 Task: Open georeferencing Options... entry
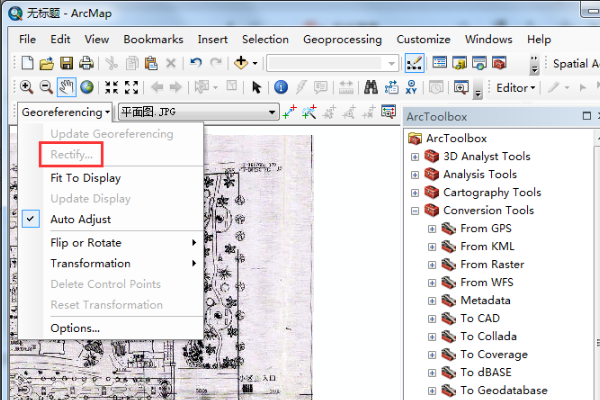(75, 328)
